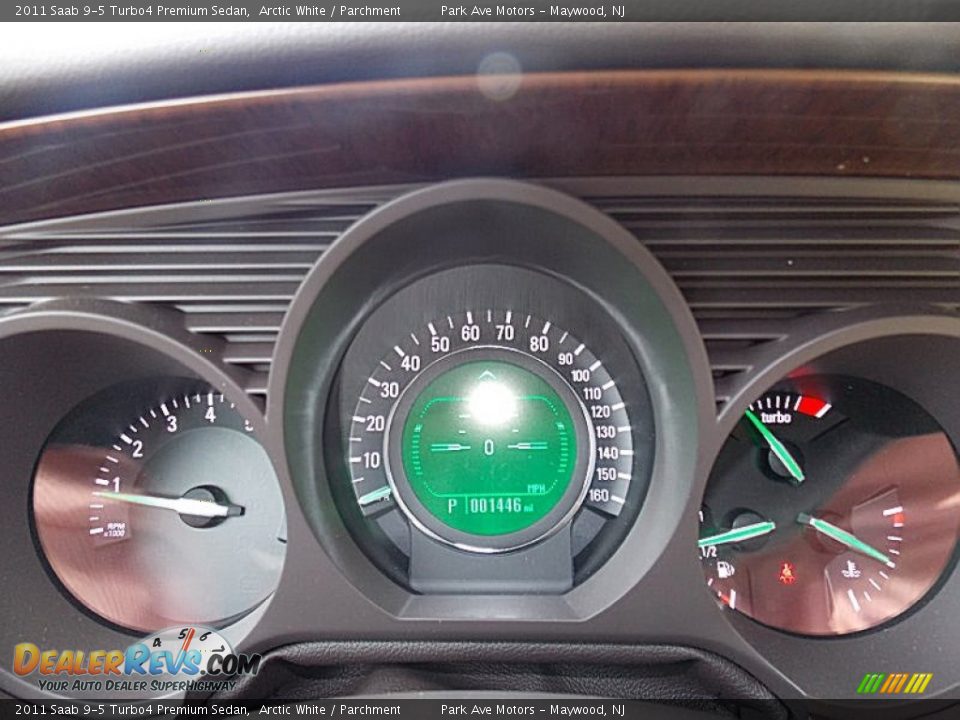Click the top caption "2011 Saab 9-5 Turbo4 Premium Sedan"
Viewport: 960px width, 720px height.
click(x=132, y=10)
